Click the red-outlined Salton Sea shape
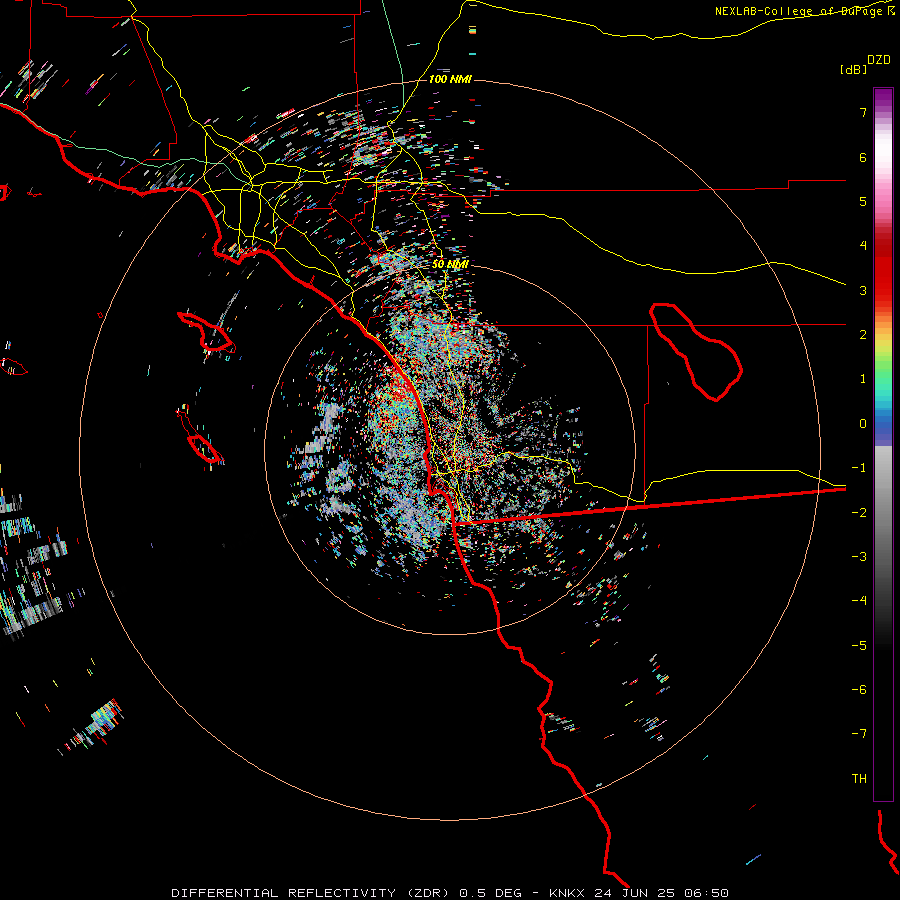The height and width of the screenshot is (900, 900). [696, 352]
